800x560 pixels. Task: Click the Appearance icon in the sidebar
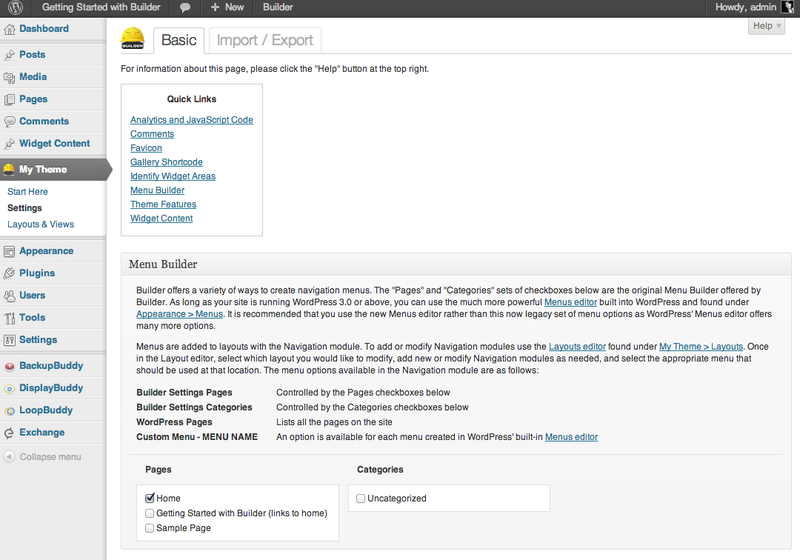pos(9,251)
